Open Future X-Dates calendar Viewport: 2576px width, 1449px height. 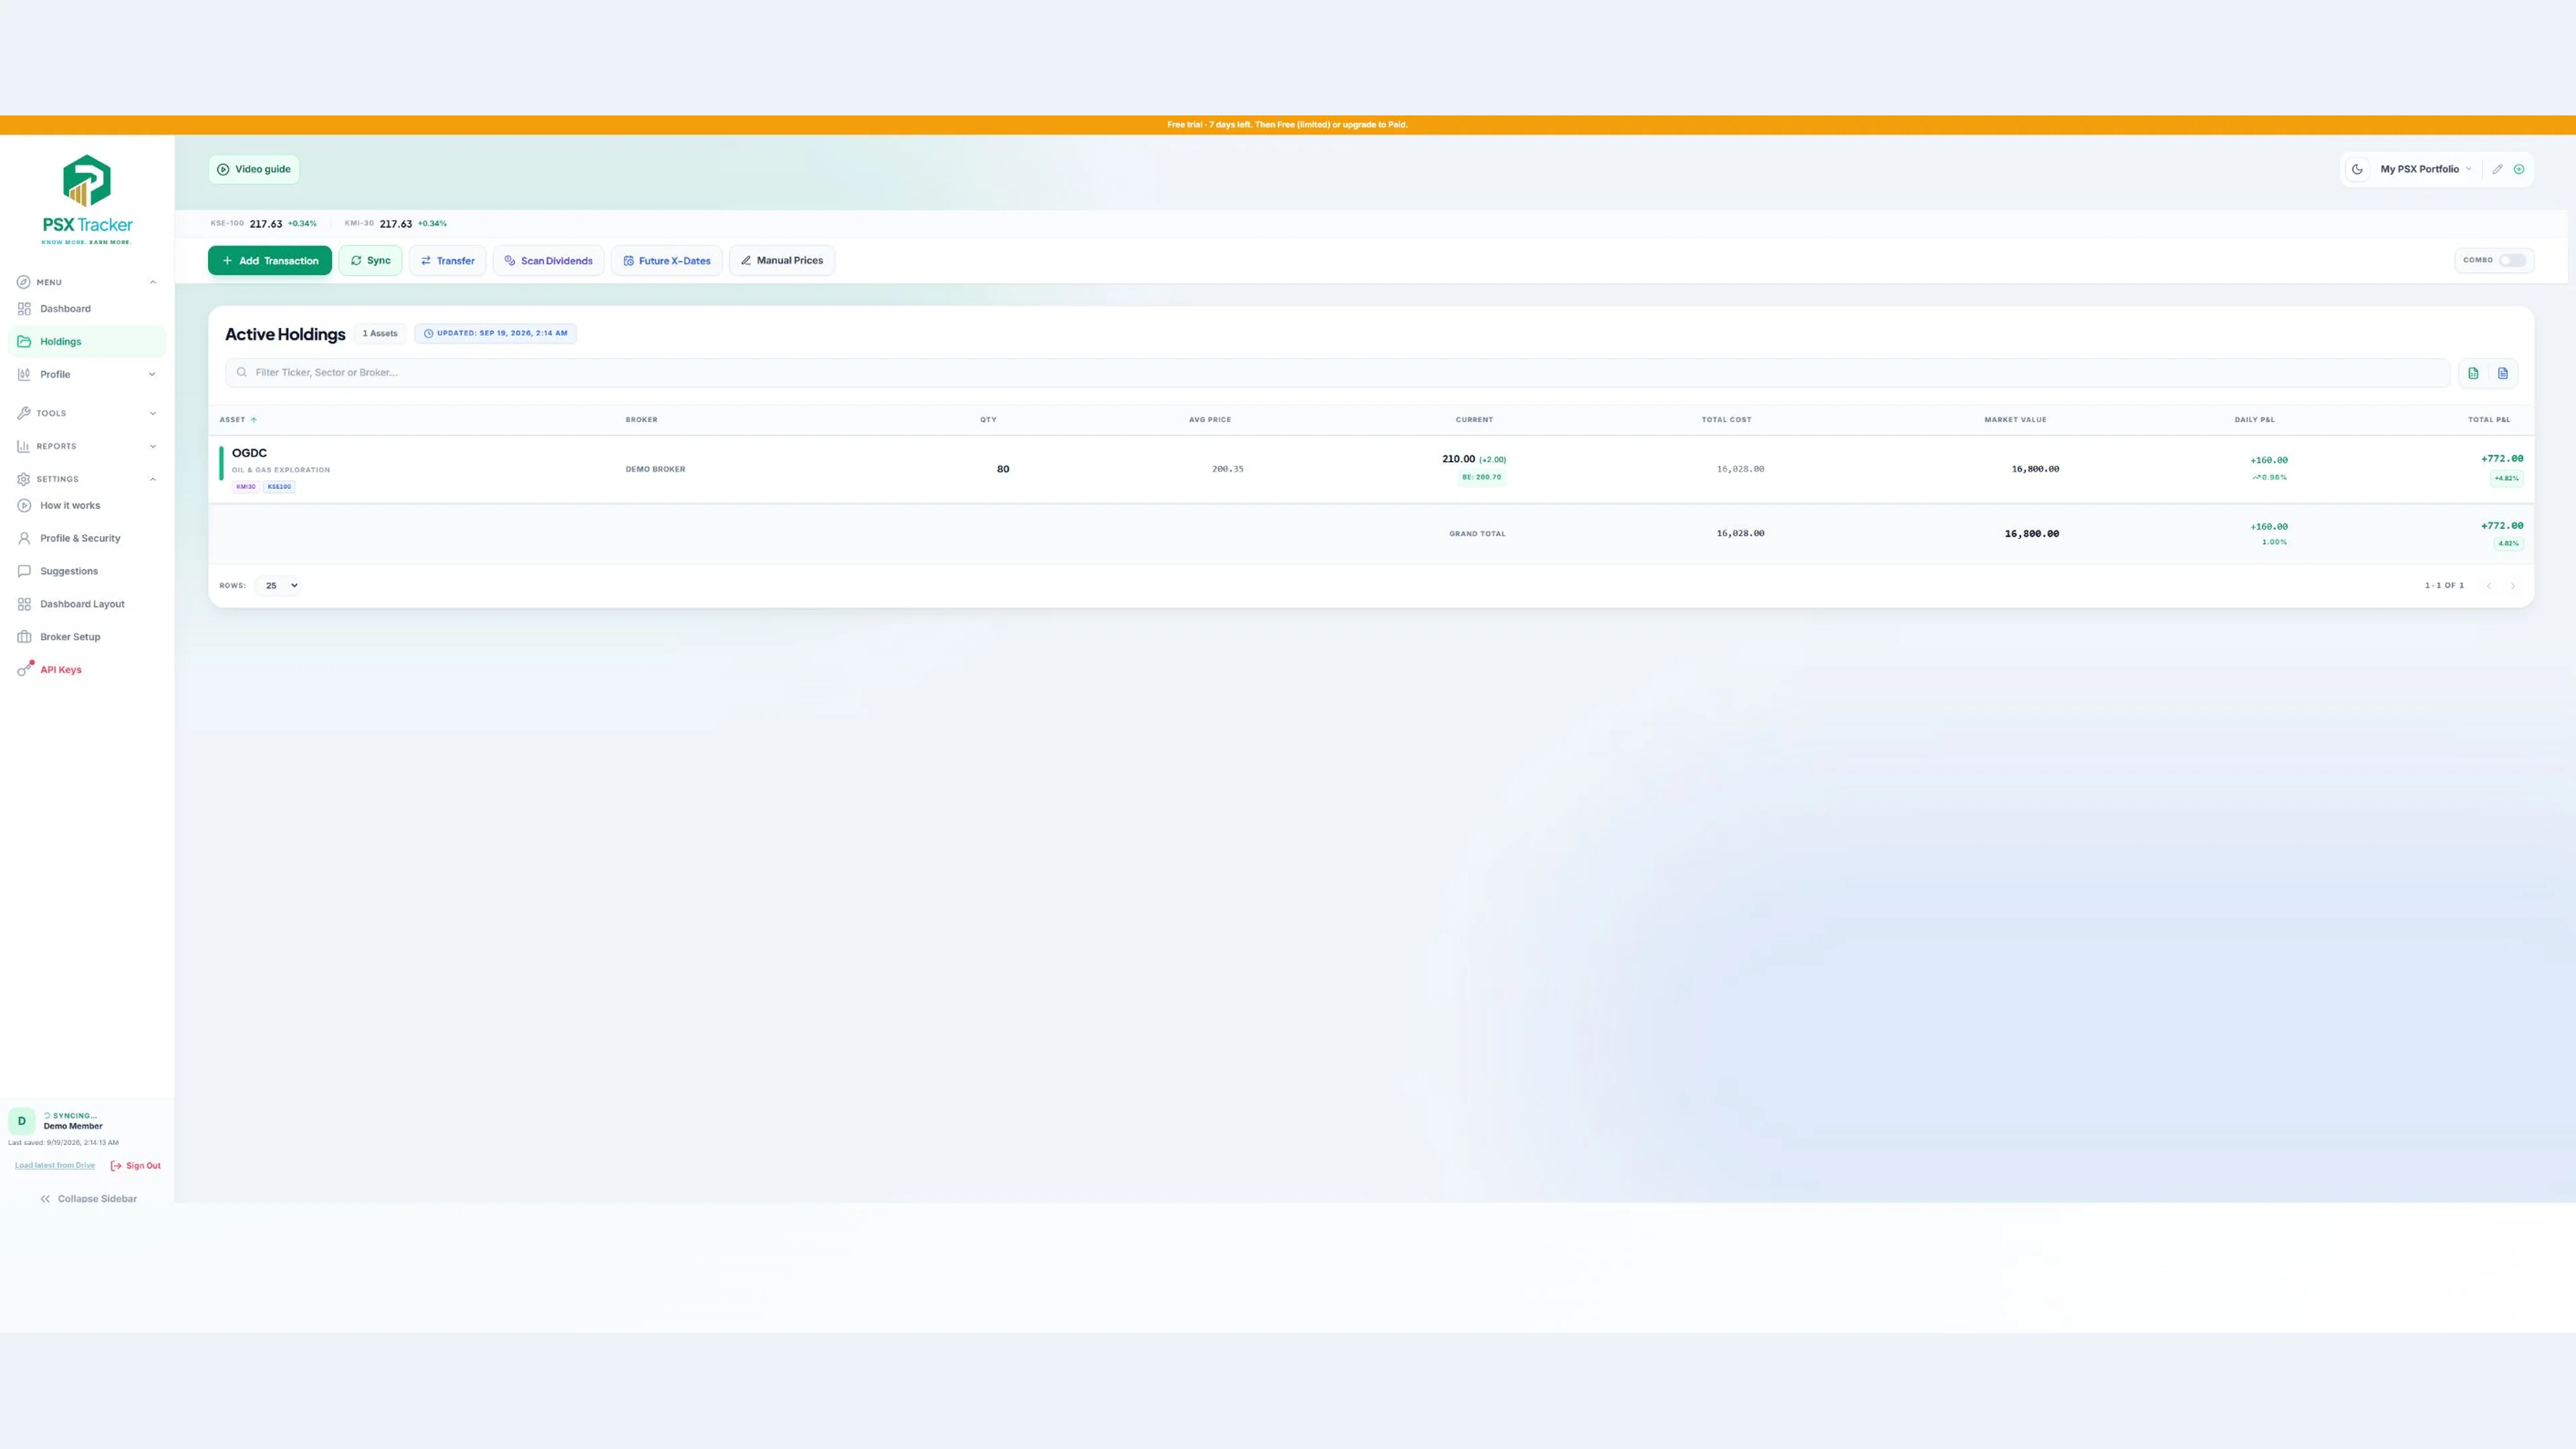667,260
